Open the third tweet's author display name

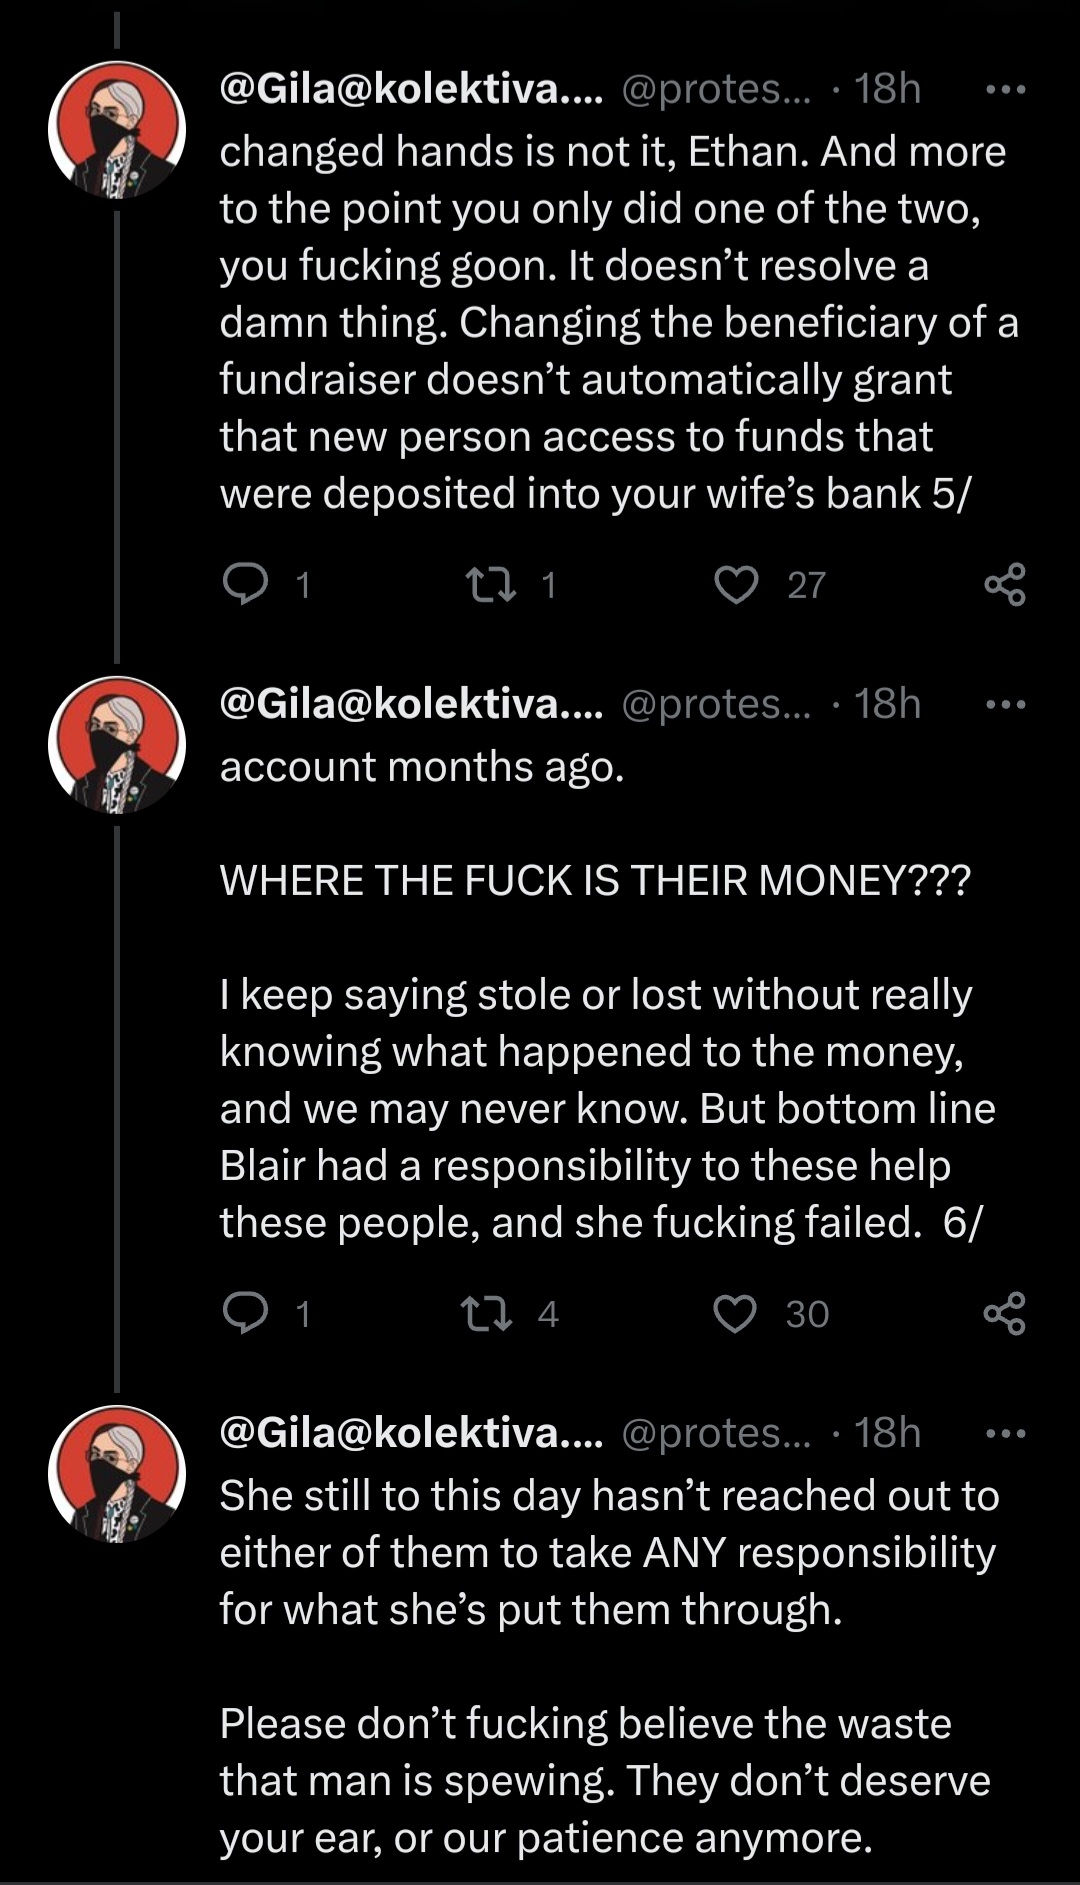tap(411, 1433)
